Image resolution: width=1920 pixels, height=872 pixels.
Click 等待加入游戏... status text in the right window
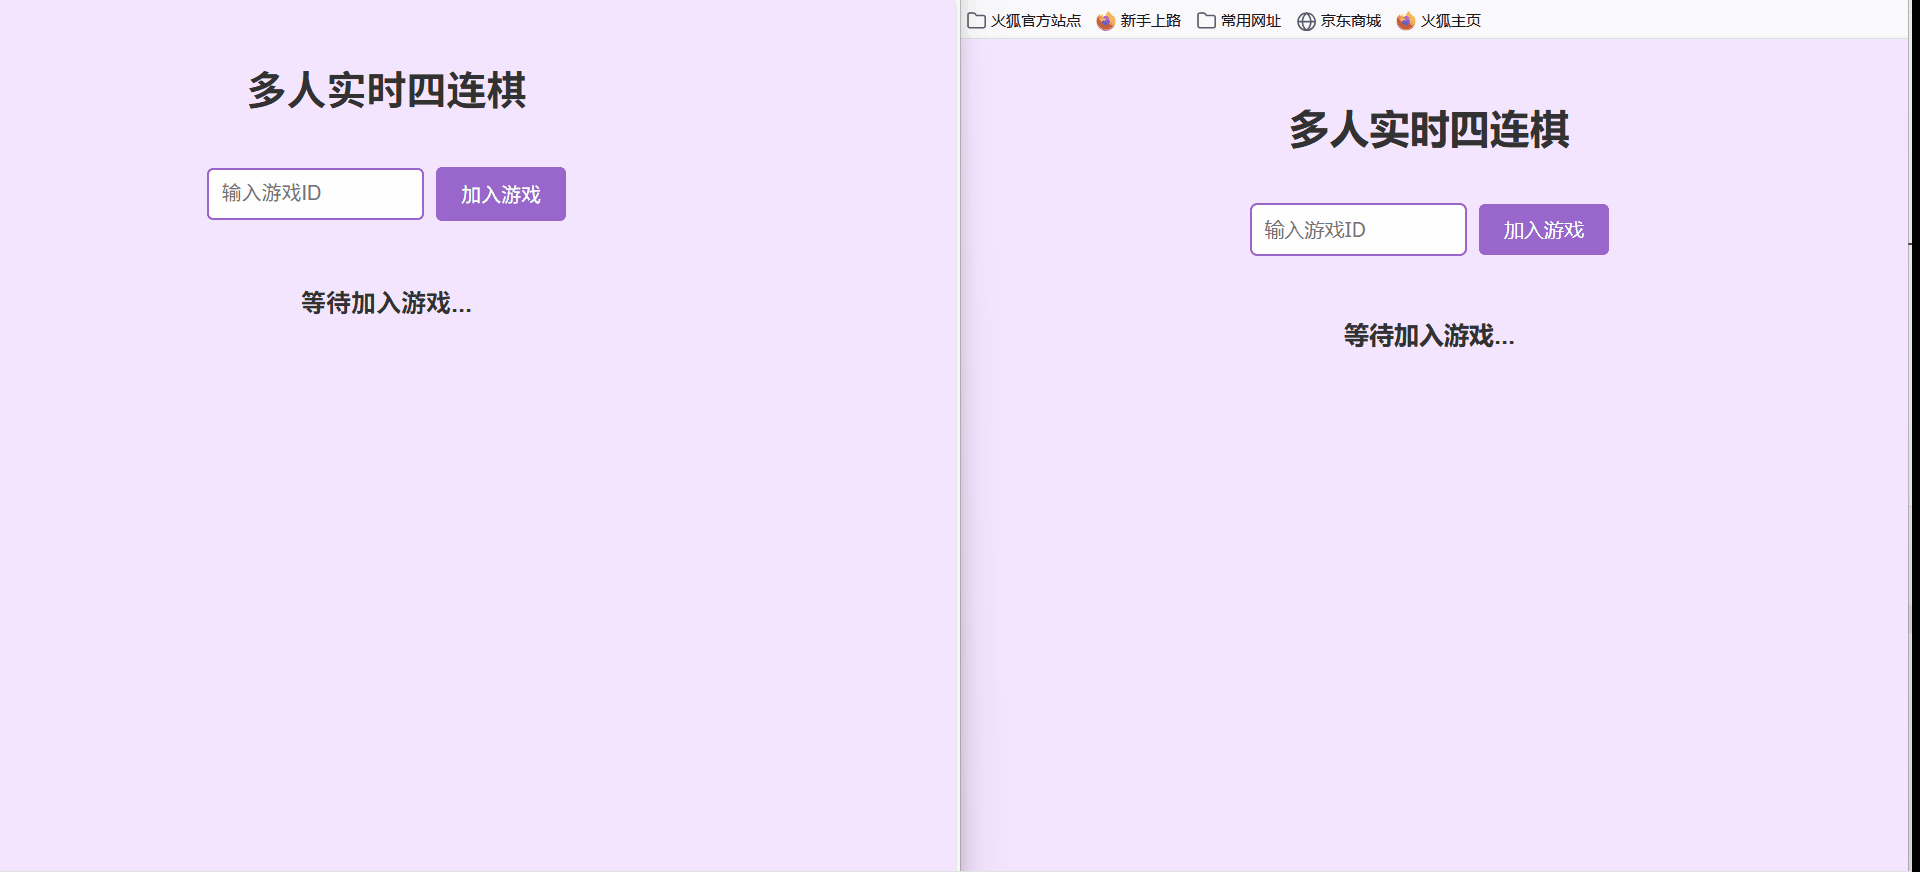coord(1429,336)
